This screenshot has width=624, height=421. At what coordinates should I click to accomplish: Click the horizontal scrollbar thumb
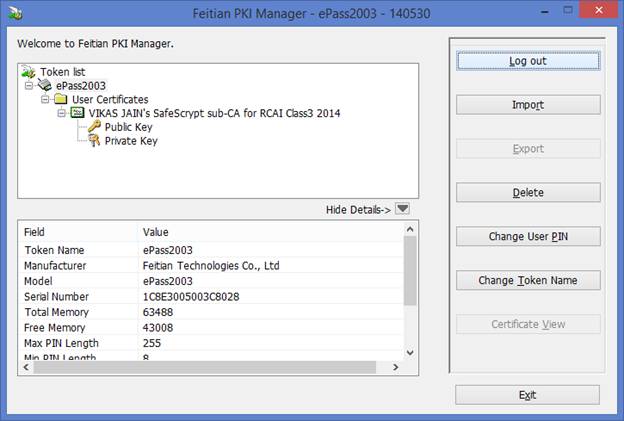pyautogui.click(x=205, y=367)
